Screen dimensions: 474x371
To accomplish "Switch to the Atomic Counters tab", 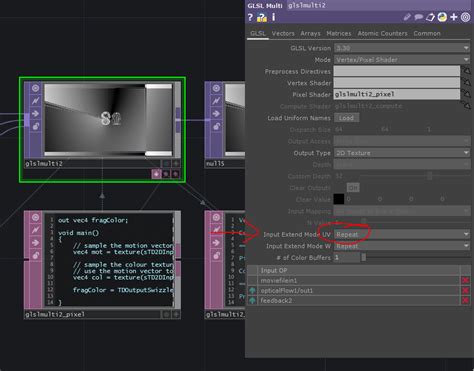I will pyautogui.click(x=382, y=33).
